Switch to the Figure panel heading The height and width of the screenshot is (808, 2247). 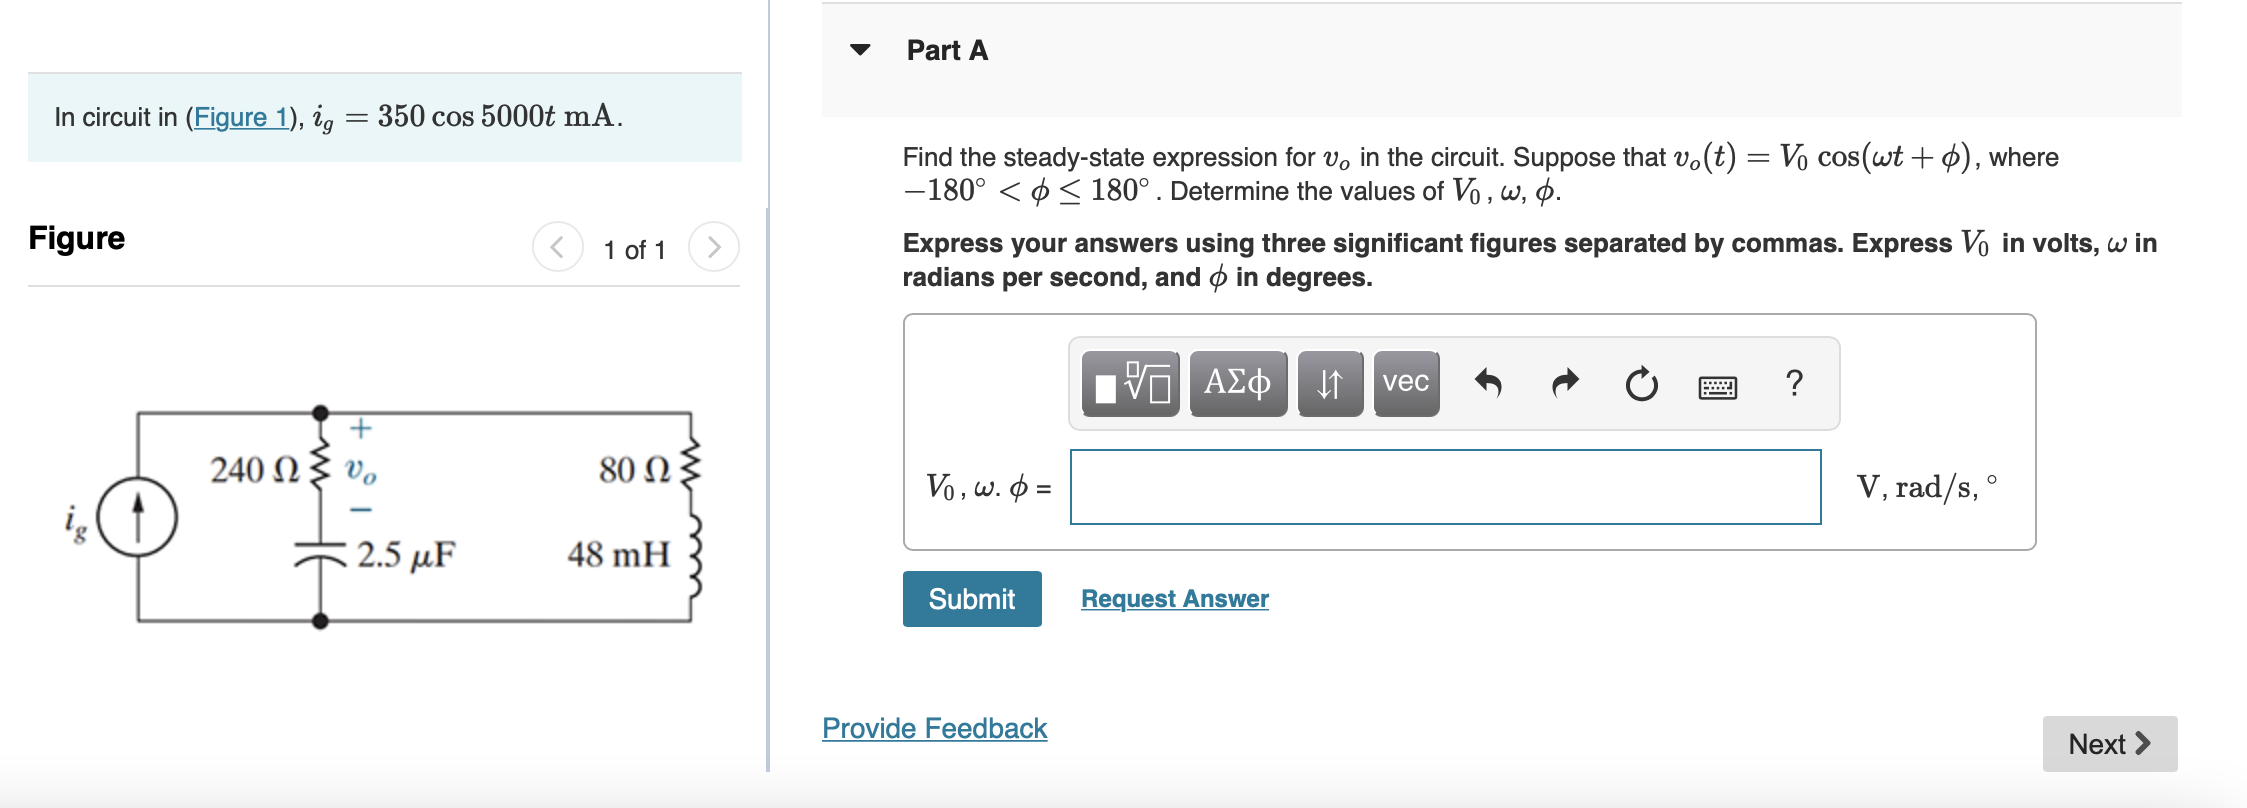76,238
